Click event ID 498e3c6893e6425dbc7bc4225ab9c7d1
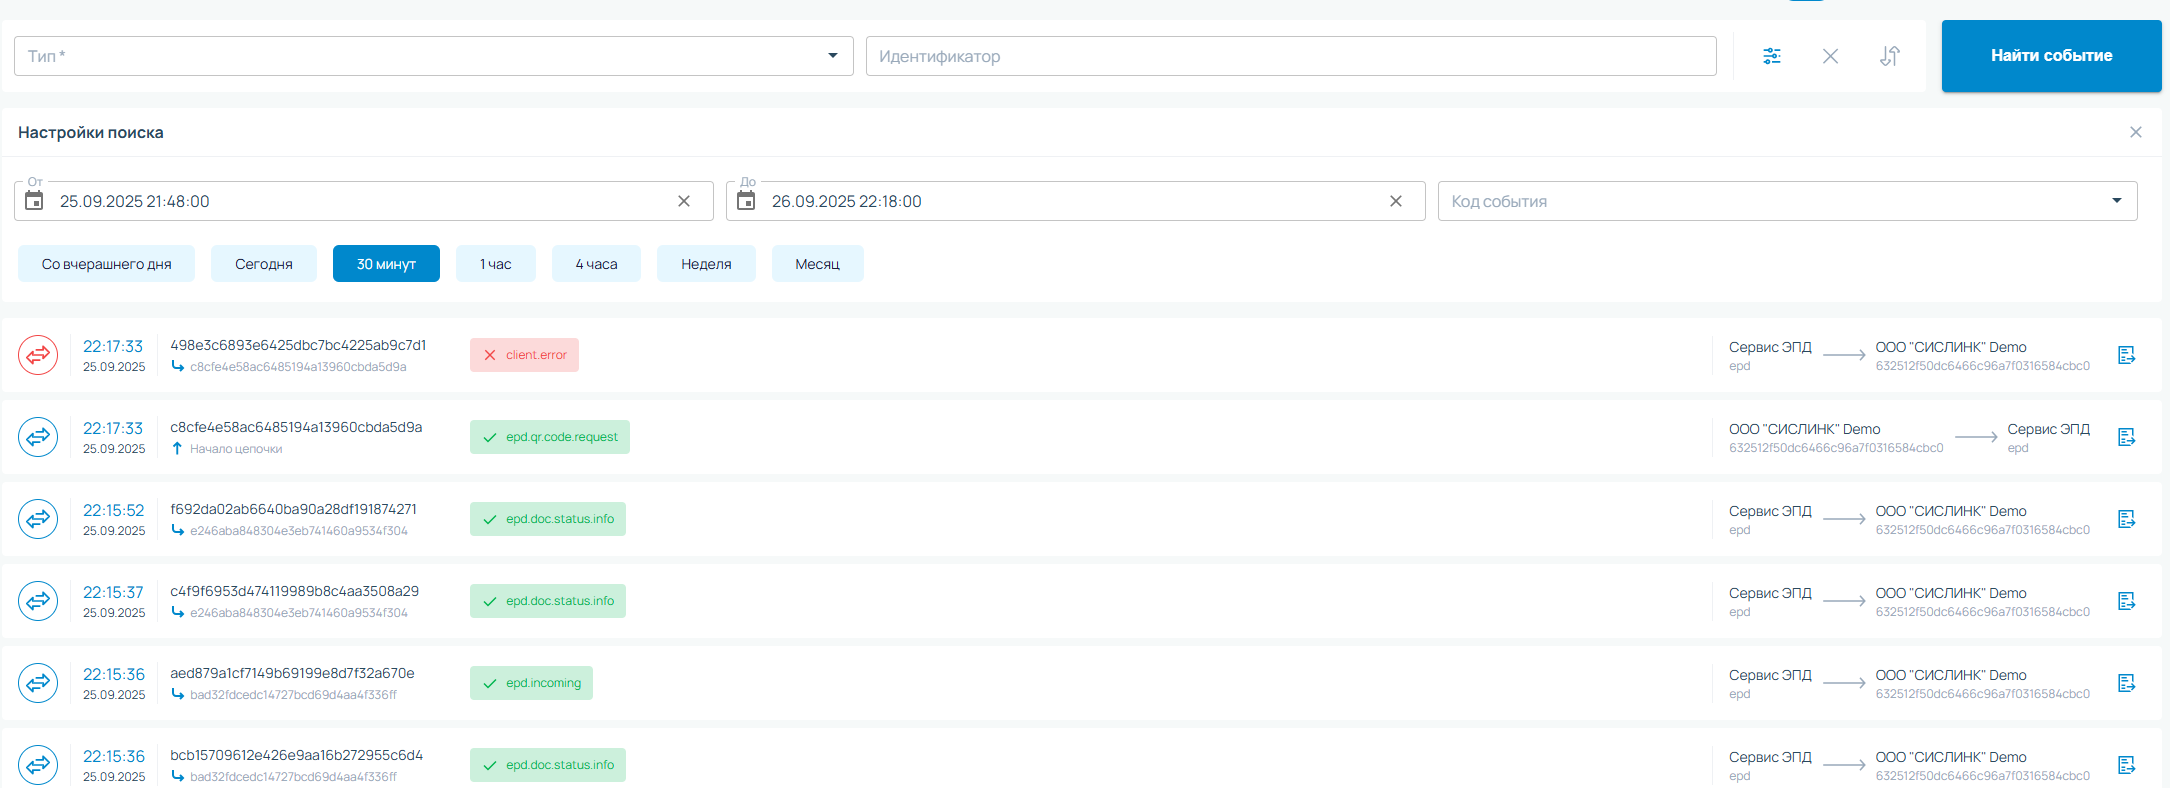 298,345
